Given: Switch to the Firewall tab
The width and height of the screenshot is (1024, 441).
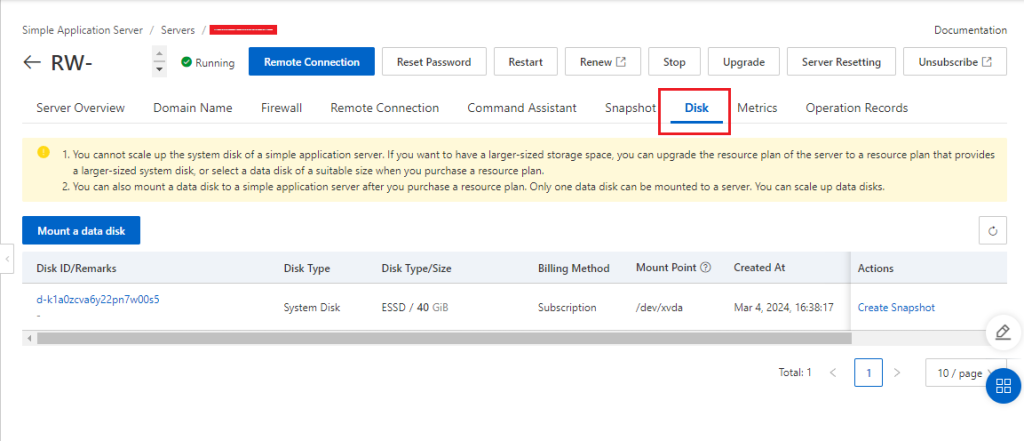Looking at the screenshot, I should pyautogui.click(x=281, y=108).
